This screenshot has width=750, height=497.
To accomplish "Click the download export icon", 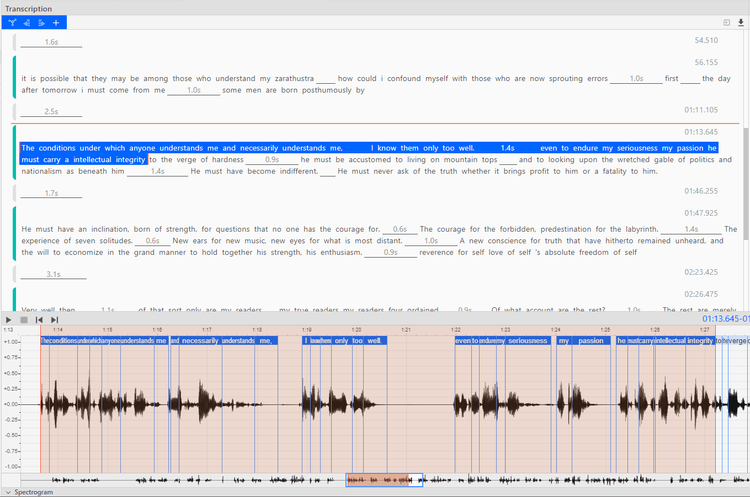I will (740, 22).
